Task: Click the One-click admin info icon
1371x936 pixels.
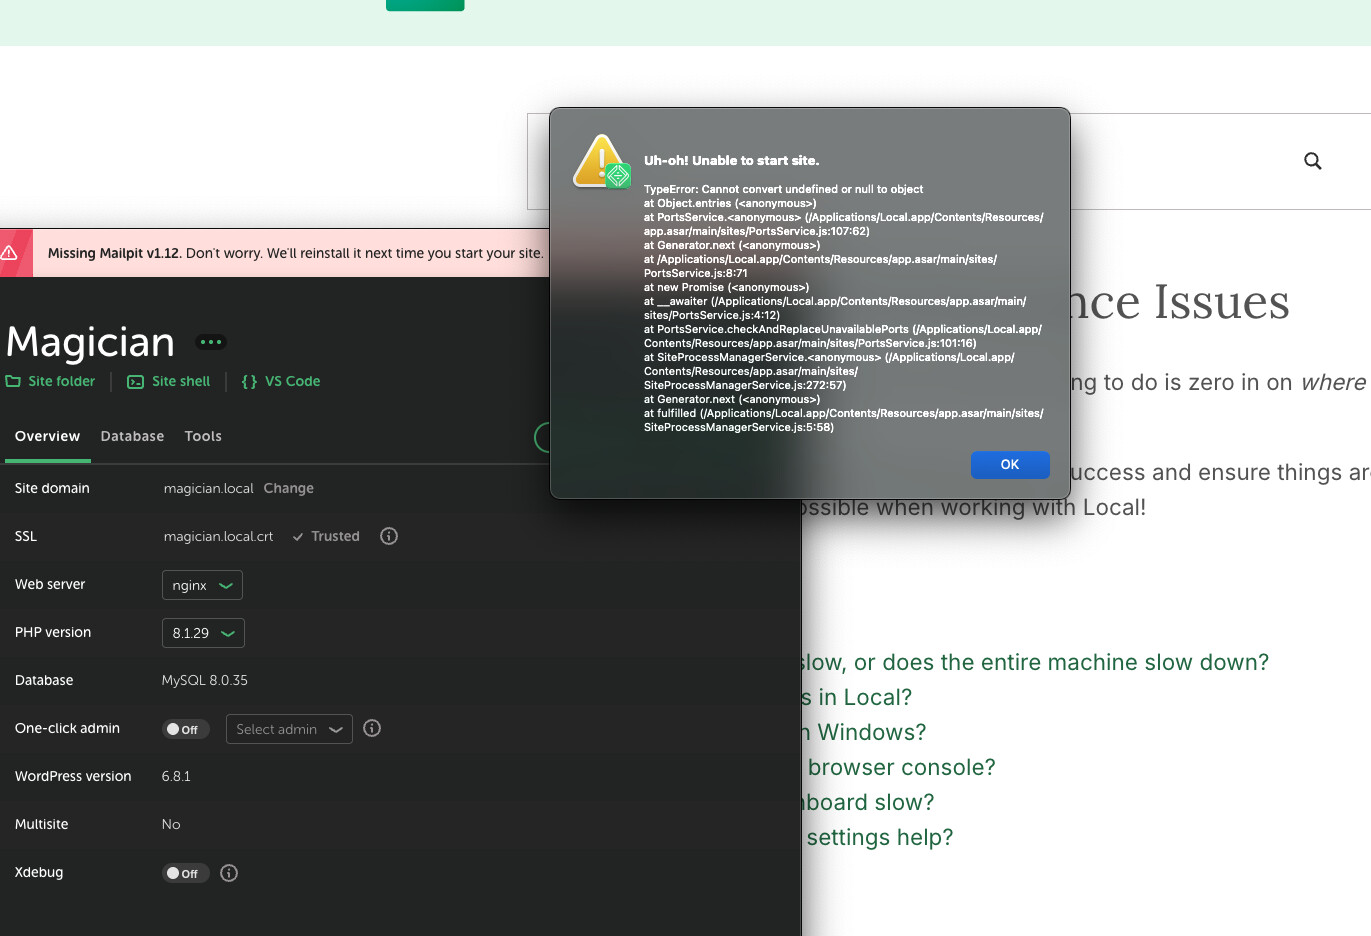Action: click(x=372, y=728)
